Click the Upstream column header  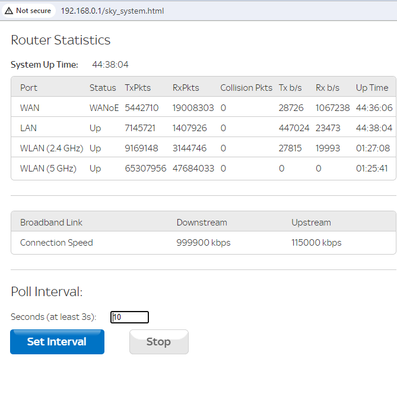[x=311, y=222]
